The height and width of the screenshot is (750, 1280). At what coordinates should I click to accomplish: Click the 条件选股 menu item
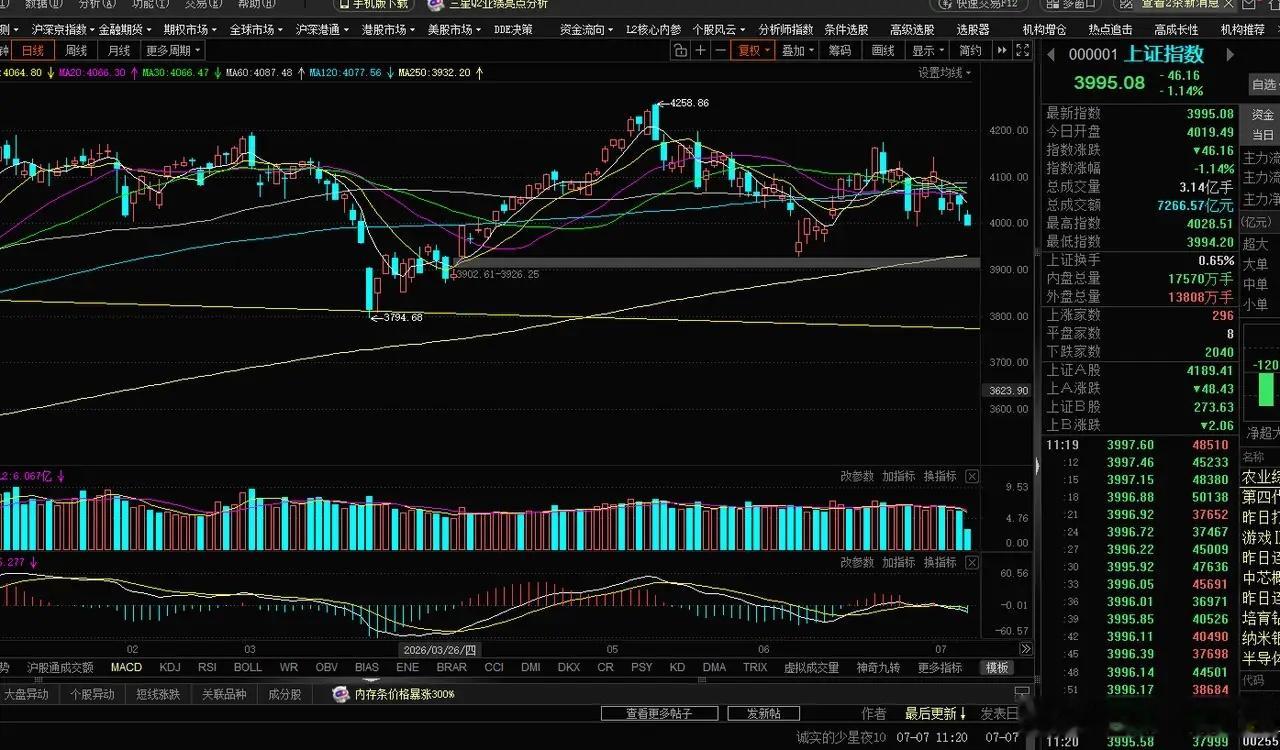point(846,30)
